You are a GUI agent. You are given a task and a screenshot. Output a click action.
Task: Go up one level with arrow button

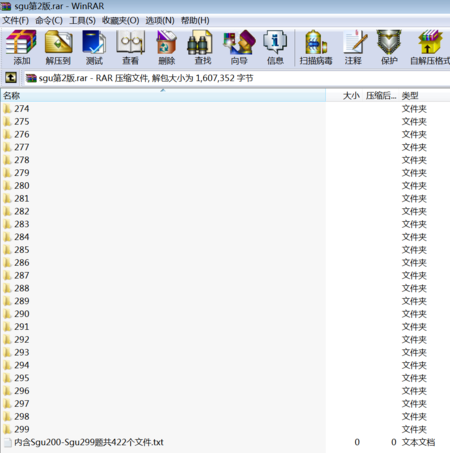[11, 78]
